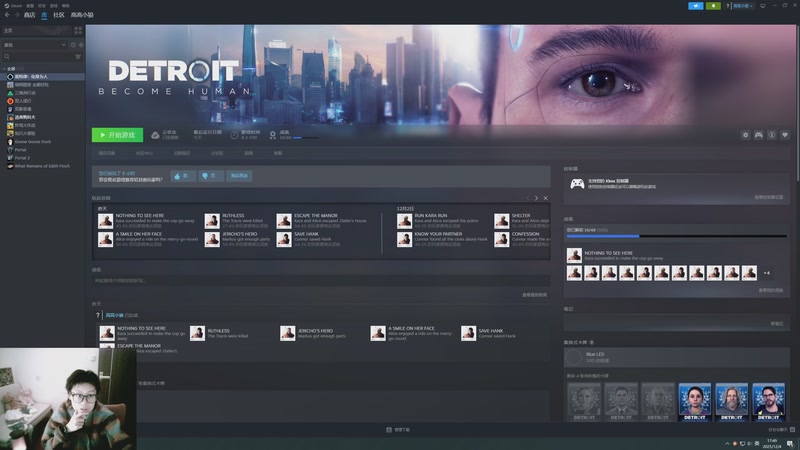The image size is (800, 450).
Task: Go back with the left arrow button
Action: point(7,15)
